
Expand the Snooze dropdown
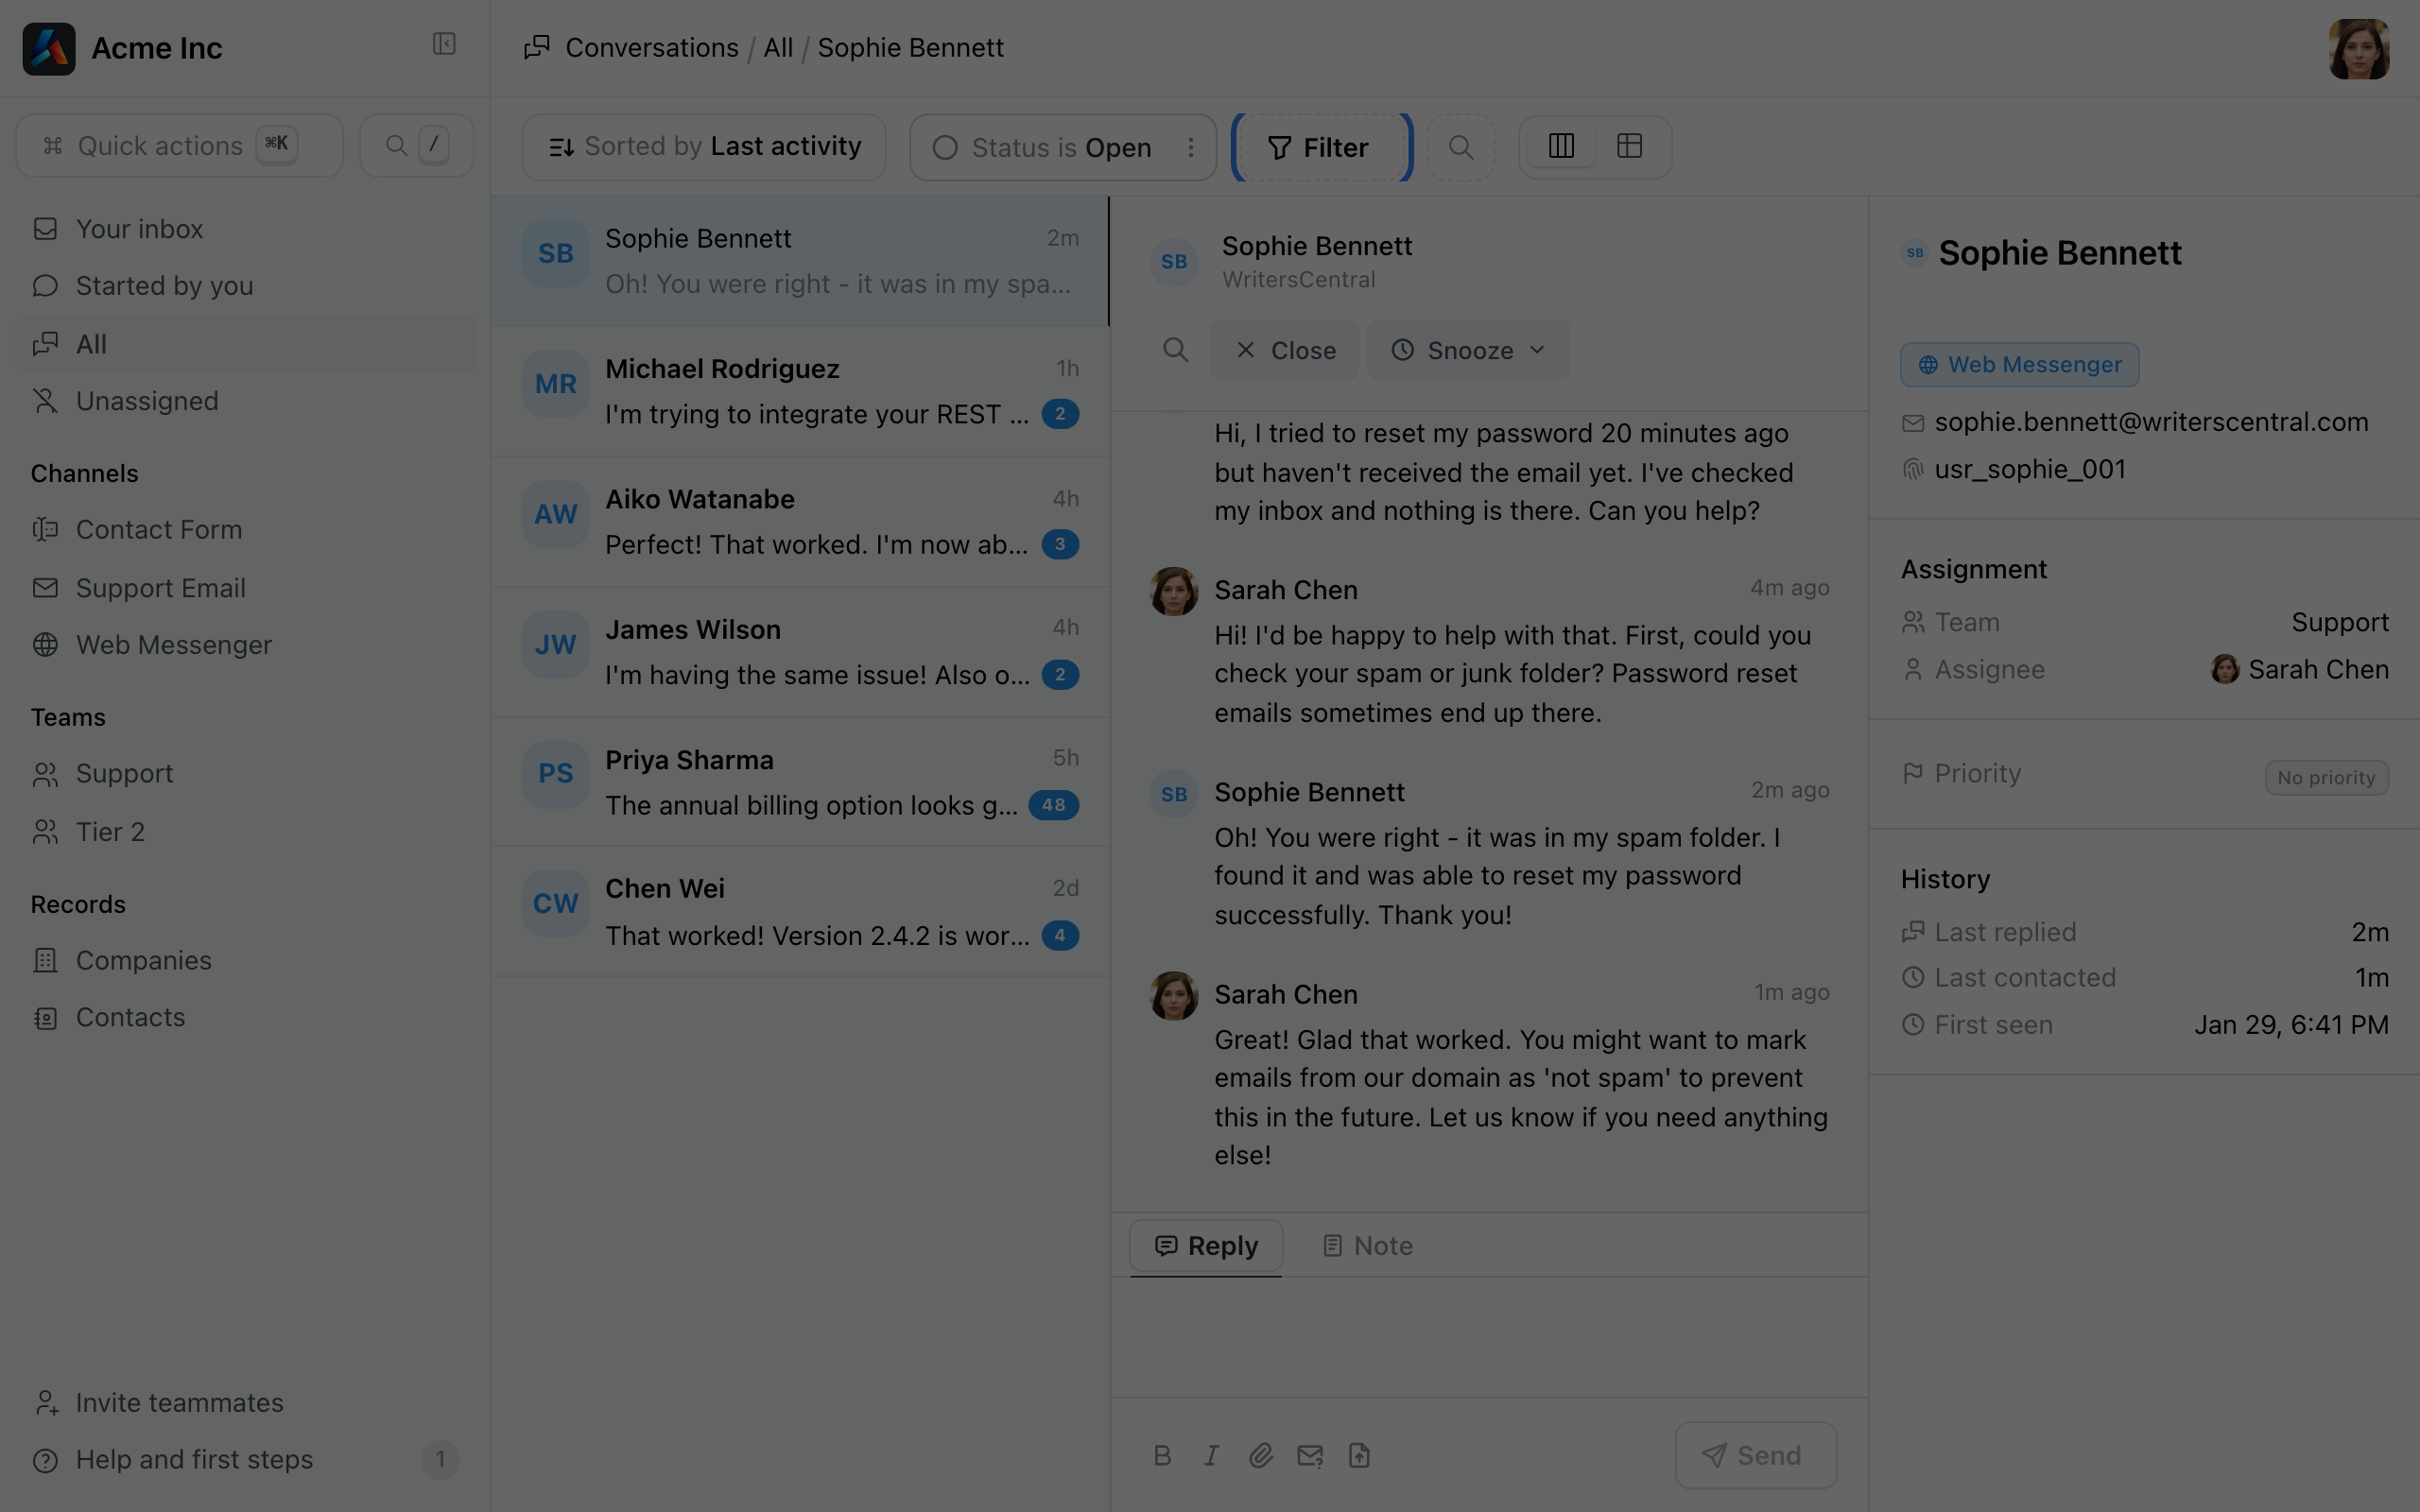(x=1469, y=350)
